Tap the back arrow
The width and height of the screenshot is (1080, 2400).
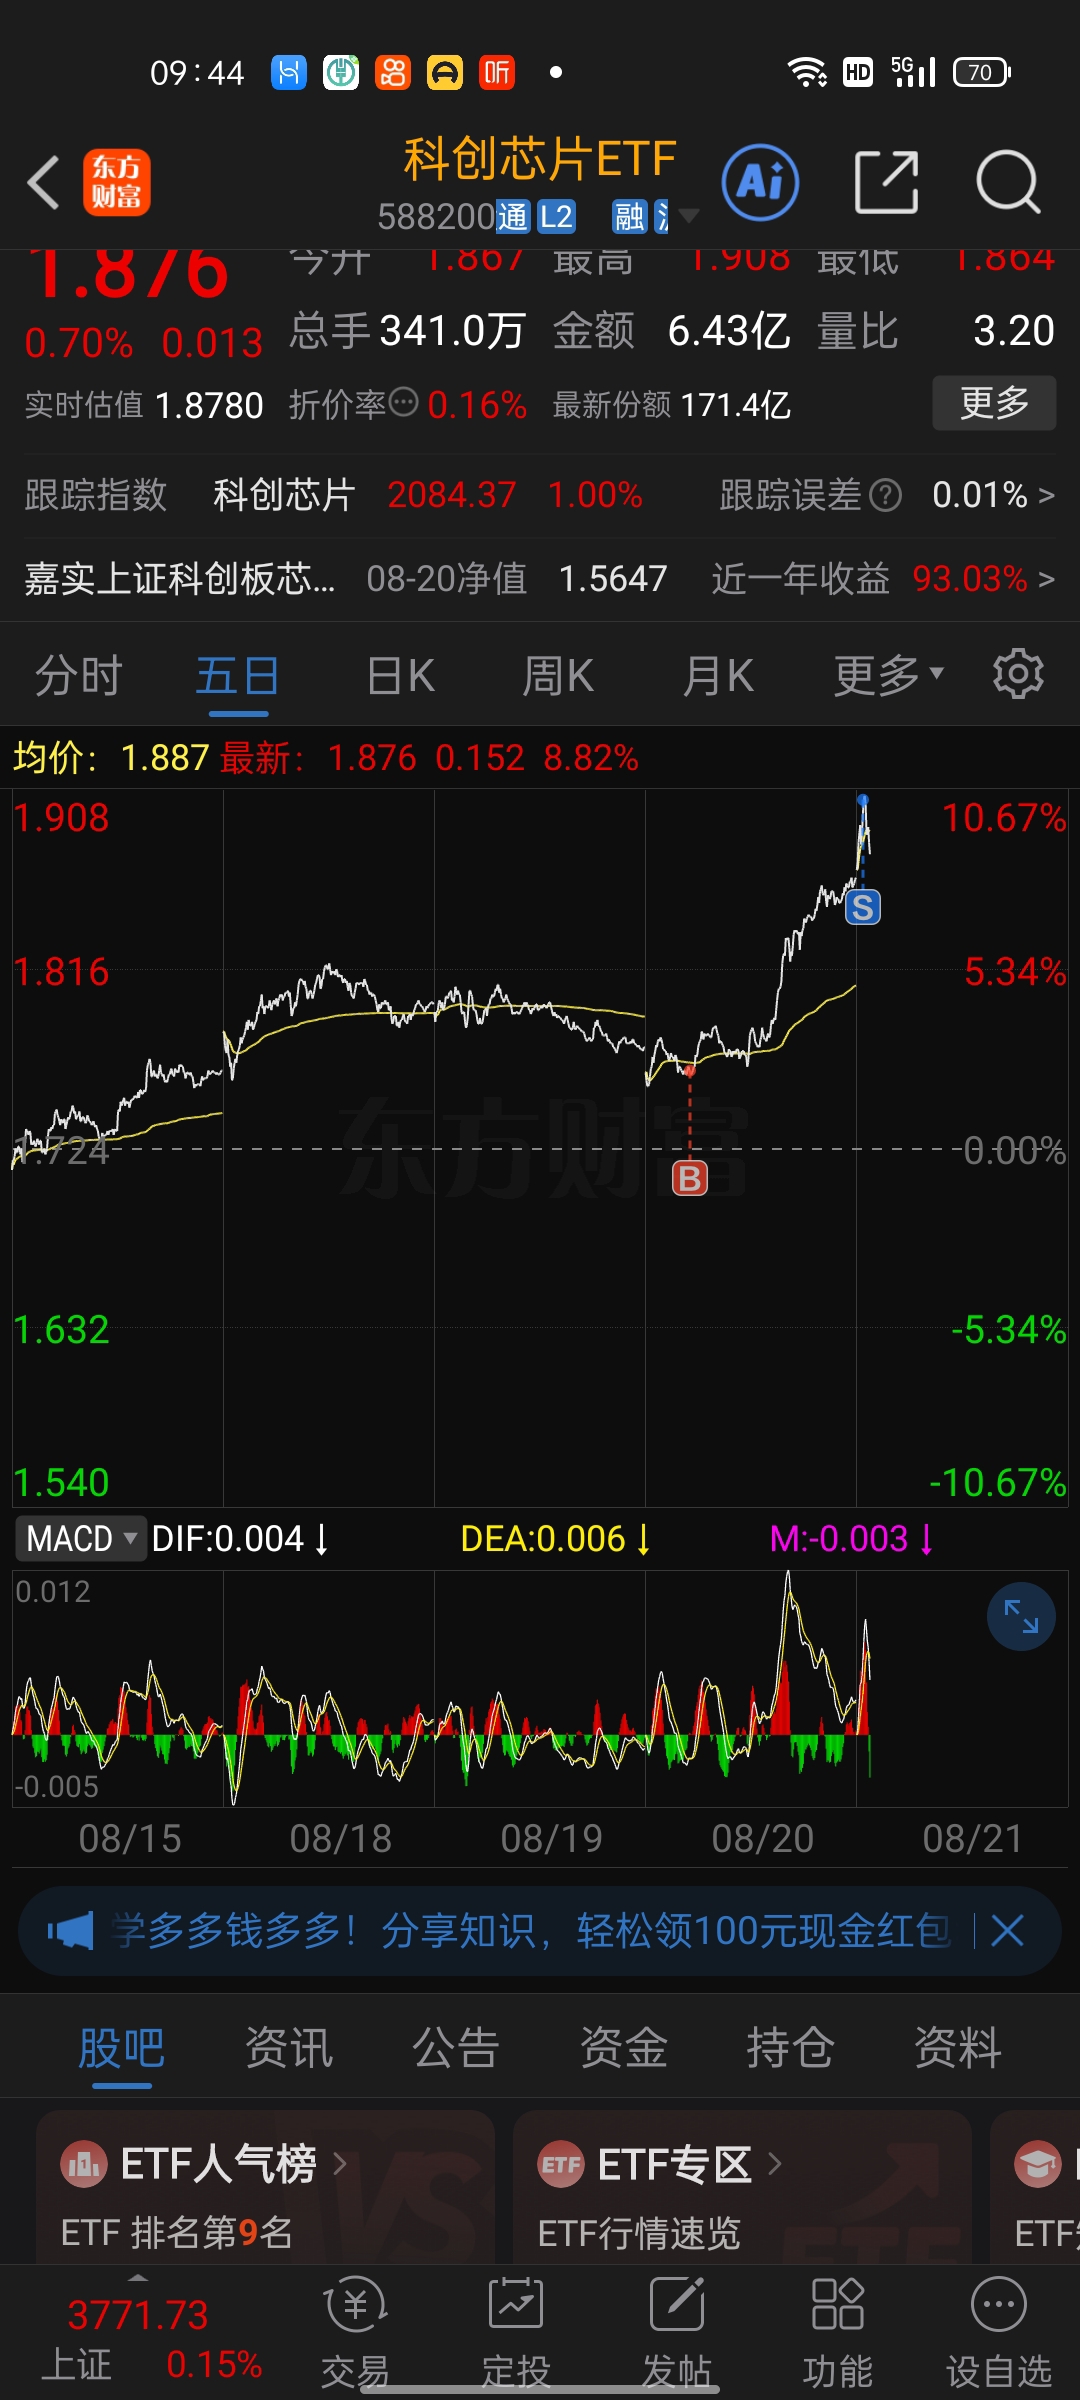pos(45,183)
